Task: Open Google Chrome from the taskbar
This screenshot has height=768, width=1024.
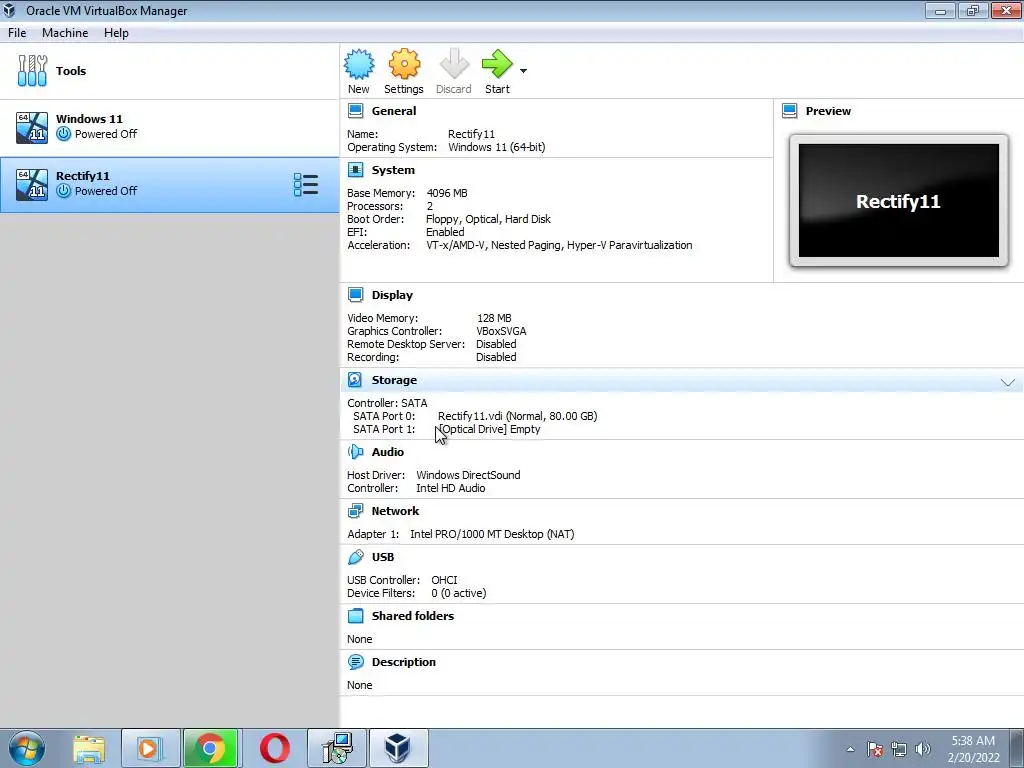Action: tap(211, 748)
